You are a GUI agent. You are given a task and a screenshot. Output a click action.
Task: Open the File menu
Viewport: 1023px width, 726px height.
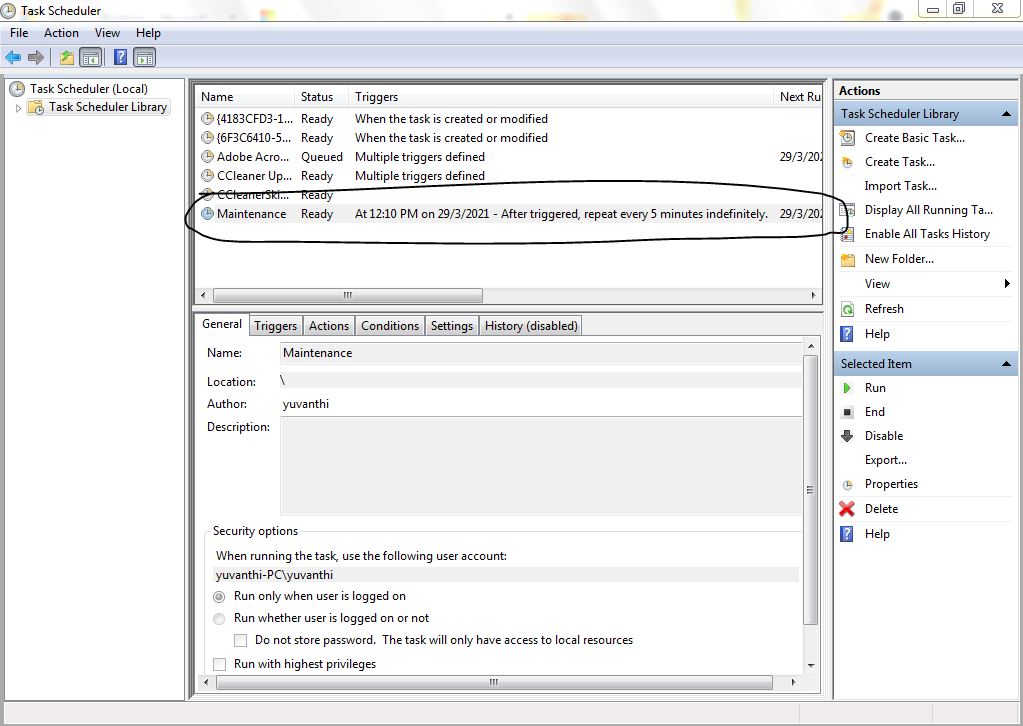click(x=19, y=33)
